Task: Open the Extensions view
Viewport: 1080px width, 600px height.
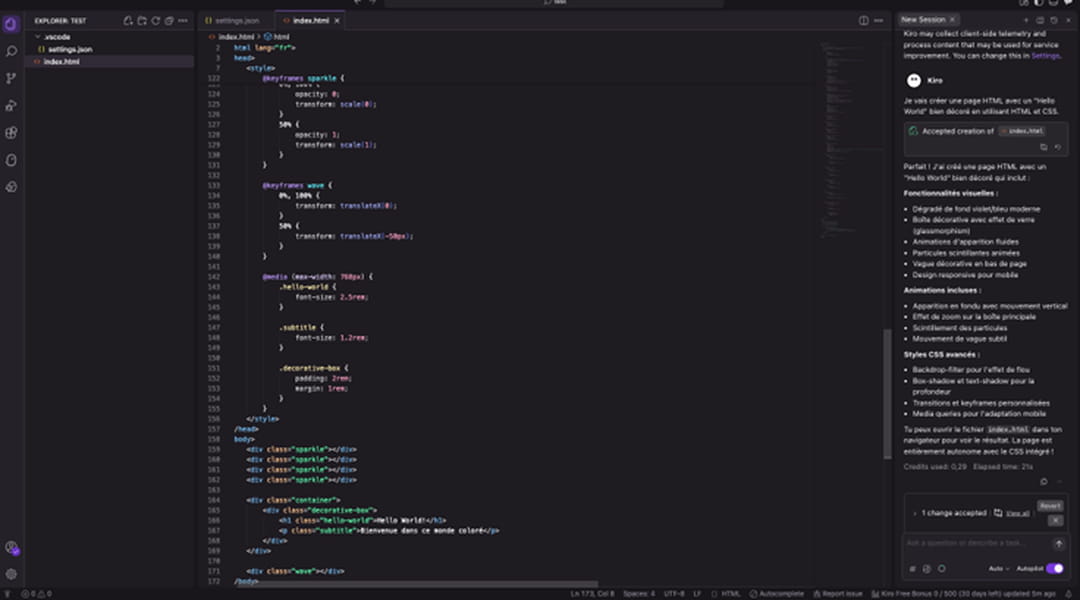Action: 11,132
